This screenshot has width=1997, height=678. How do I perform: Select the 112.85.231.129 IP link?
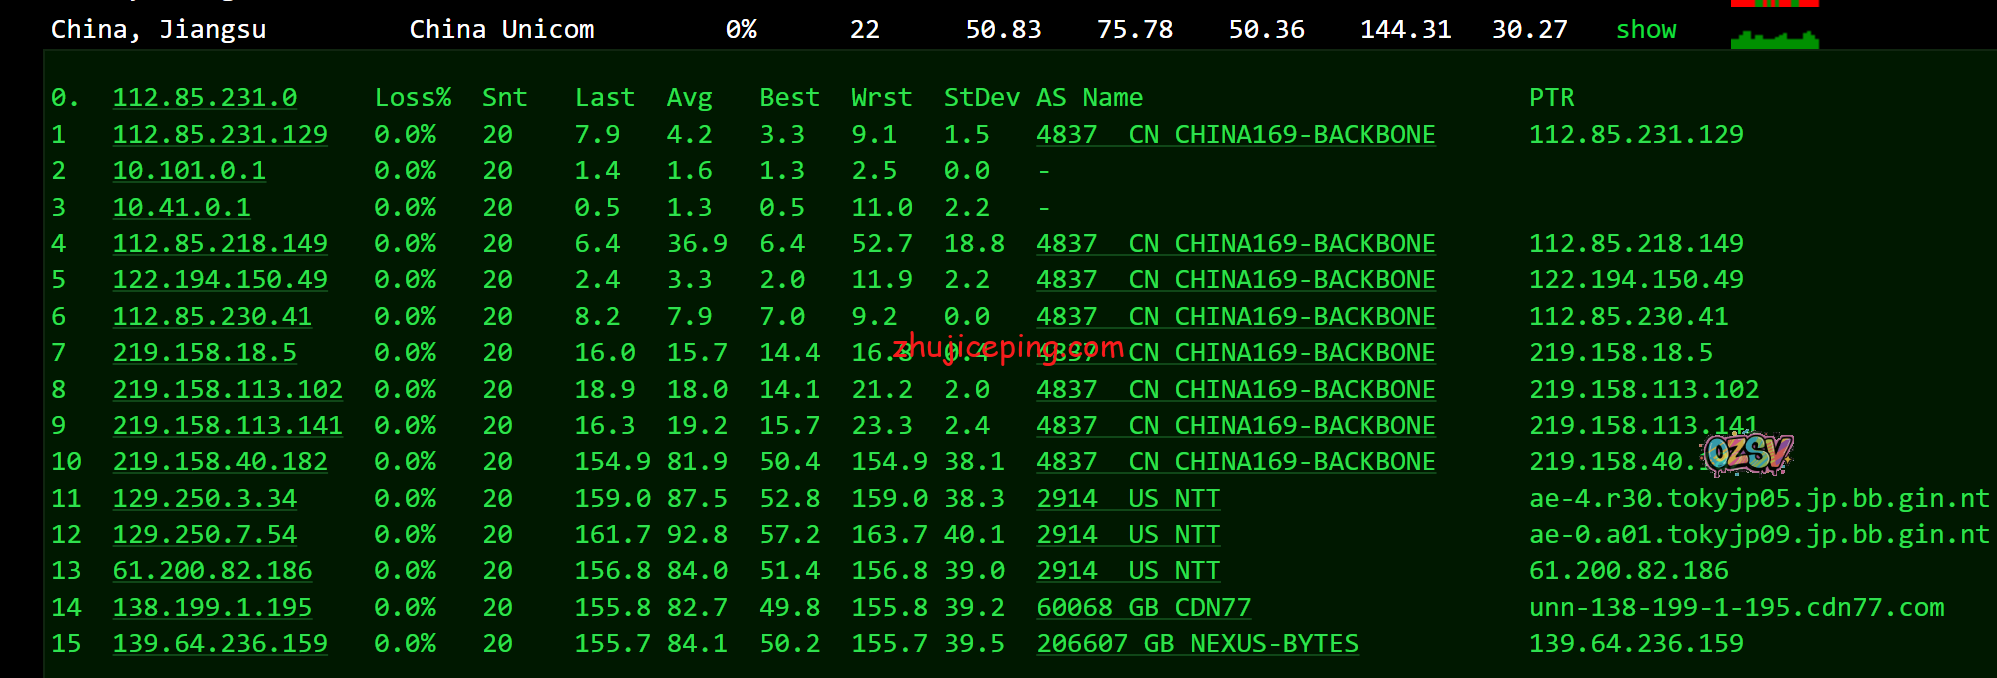pos(219,134)
